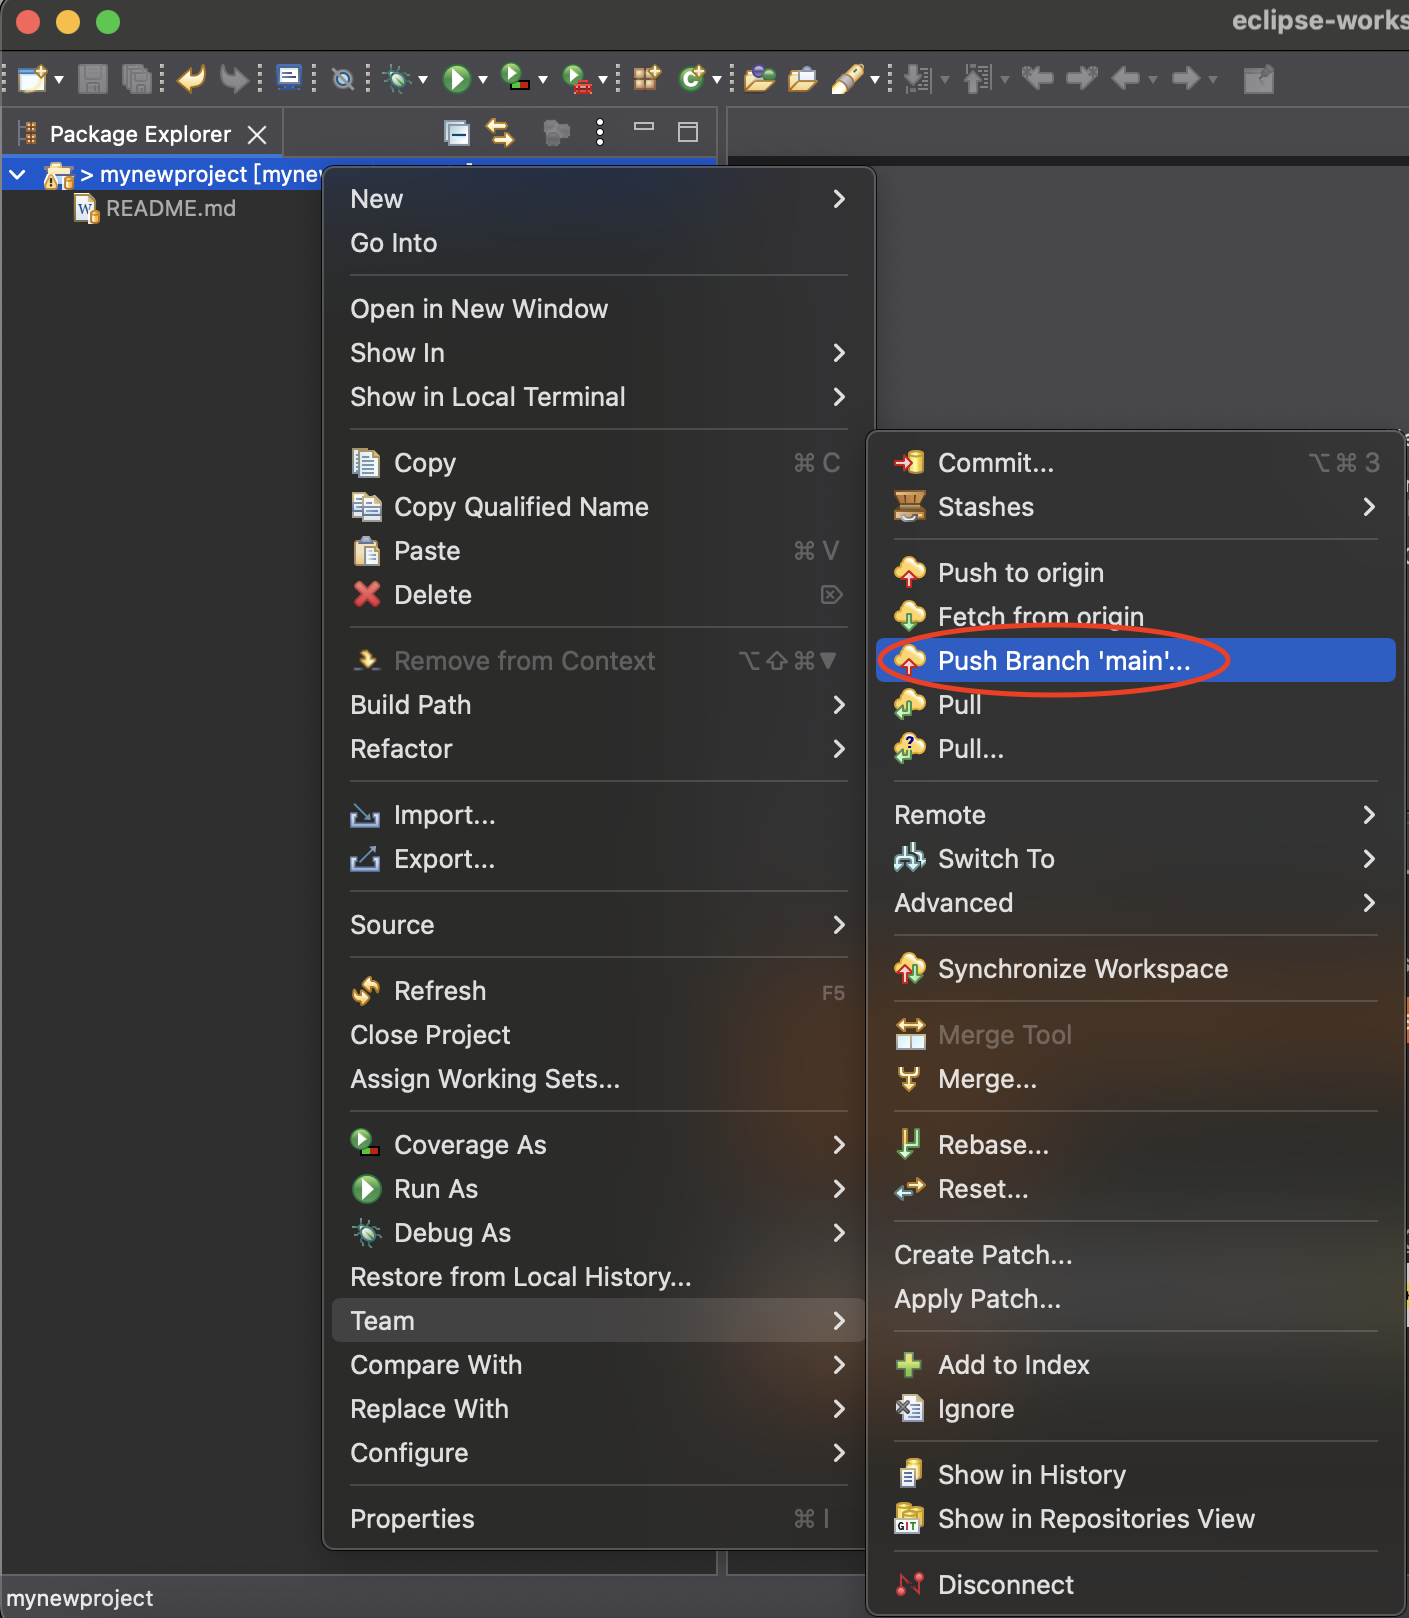Open the Package Explorer View Menu dots
Viewport: 1409px width, 1618px height.
[x=600, y=133]
